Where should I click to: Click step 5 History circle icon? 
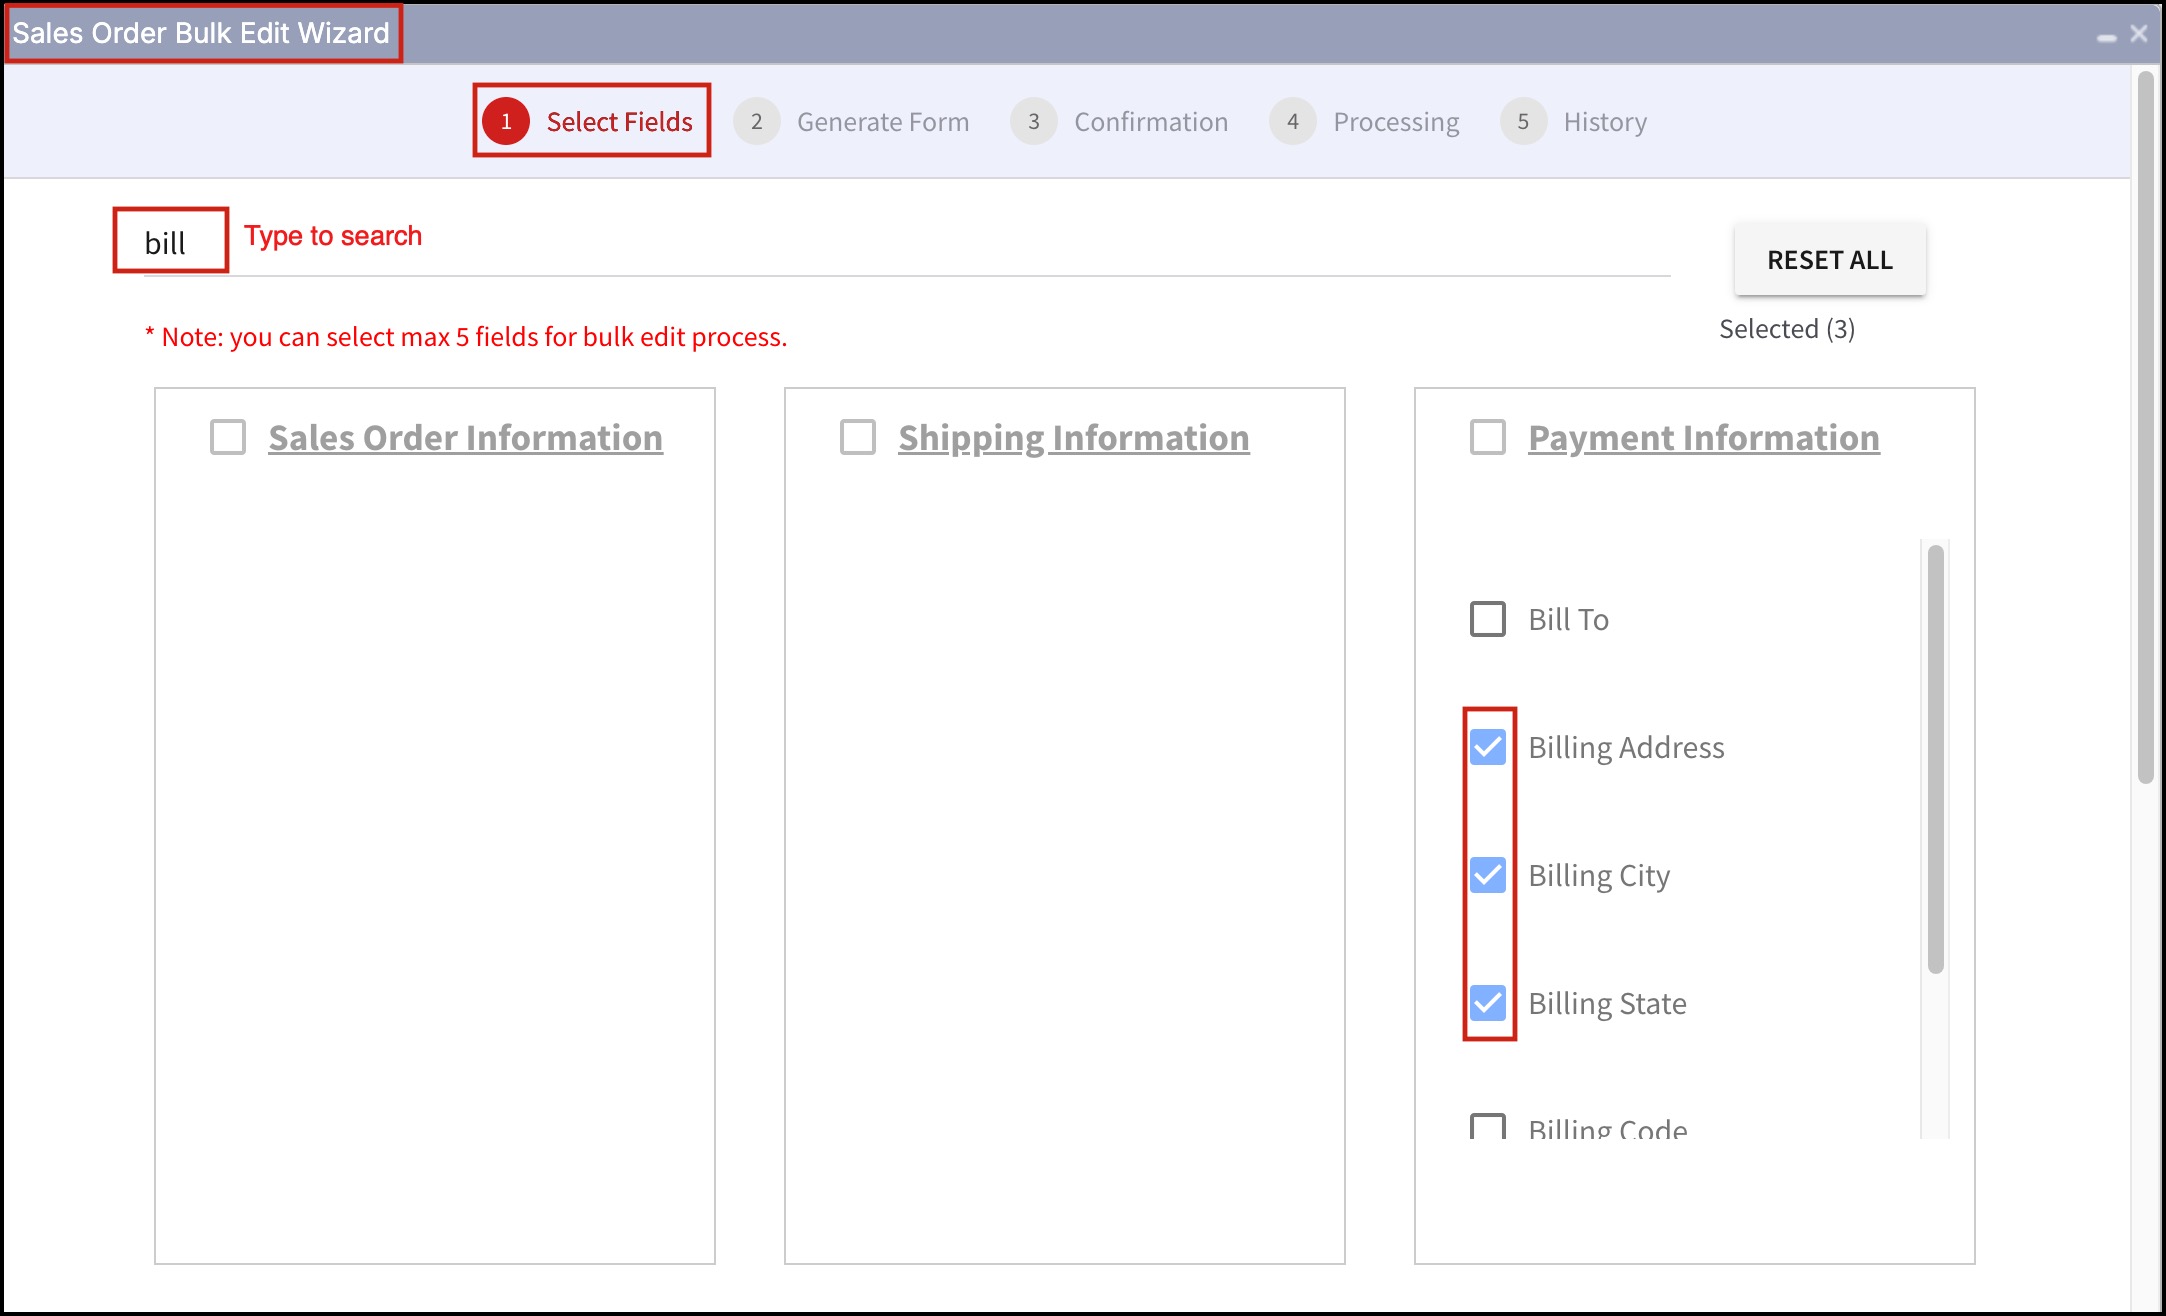click(x=1523, y=121)
